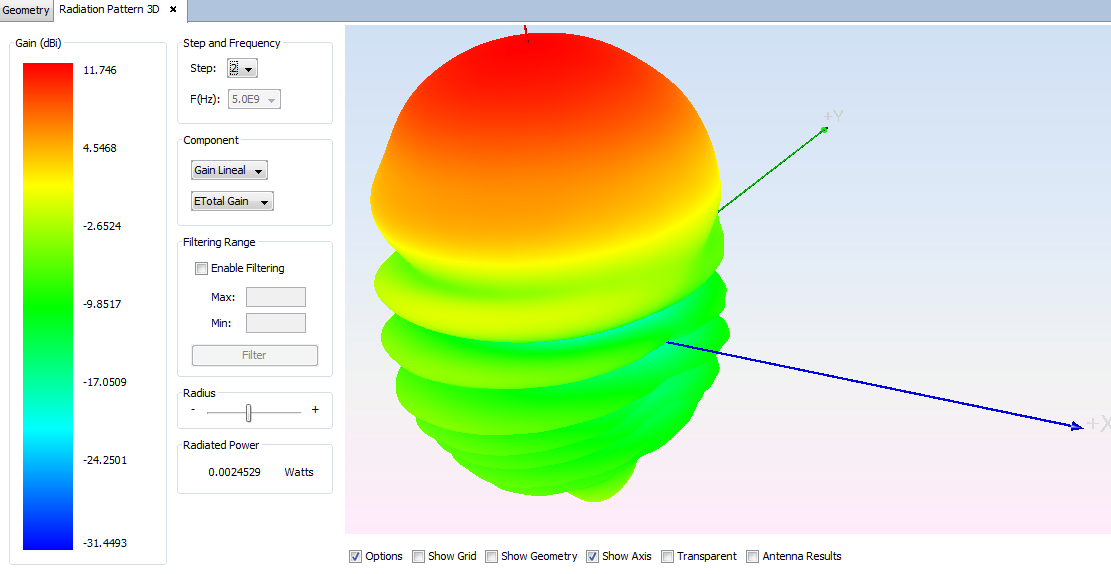Click the plus sign beside Radius slider
1111x574 pixels.
pyautogui.click(x=315, y=410)
